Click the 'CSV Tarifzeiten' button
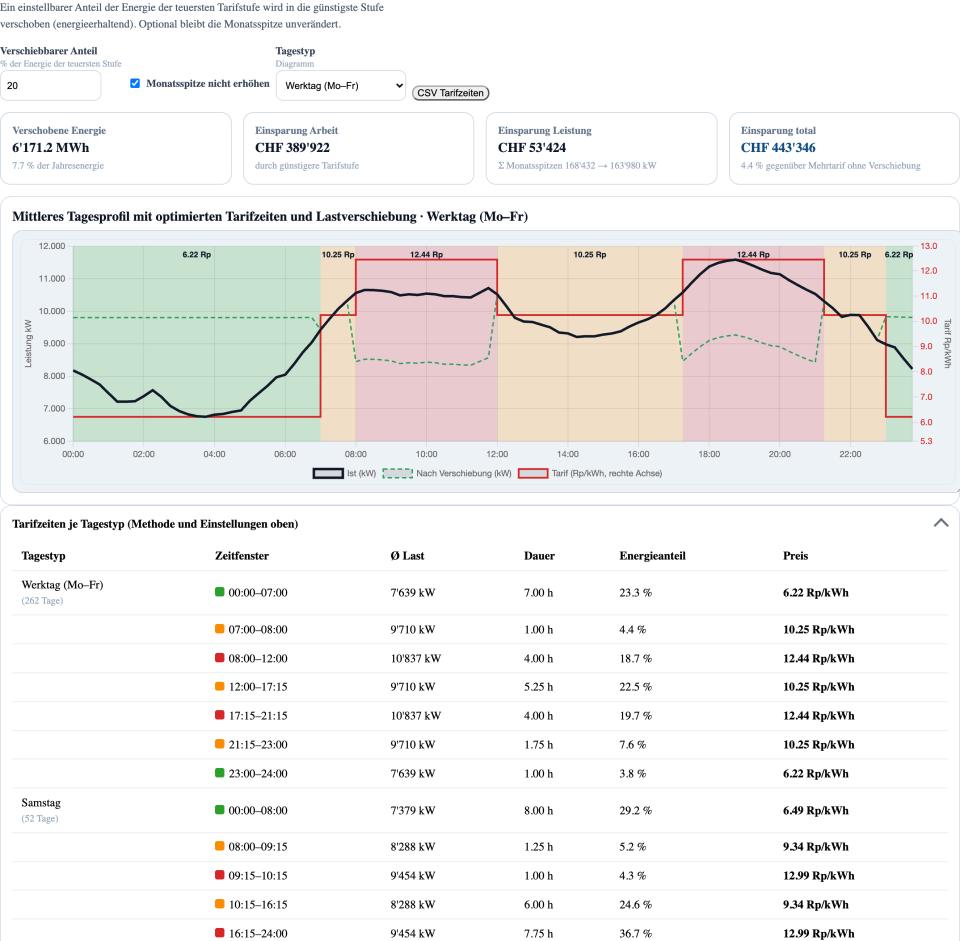Screen dimensions: 960x941 click(x=450, y=93)
